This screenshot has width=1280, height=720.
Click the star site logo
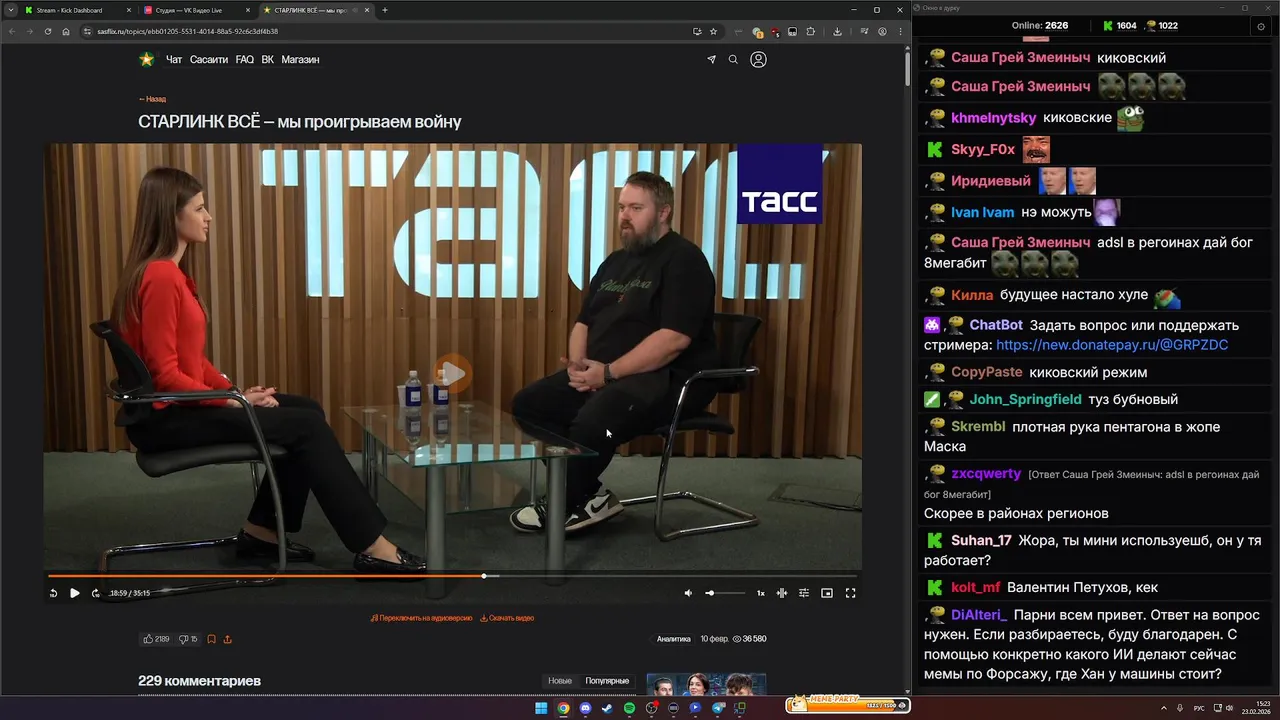click(x=147, y=60)
